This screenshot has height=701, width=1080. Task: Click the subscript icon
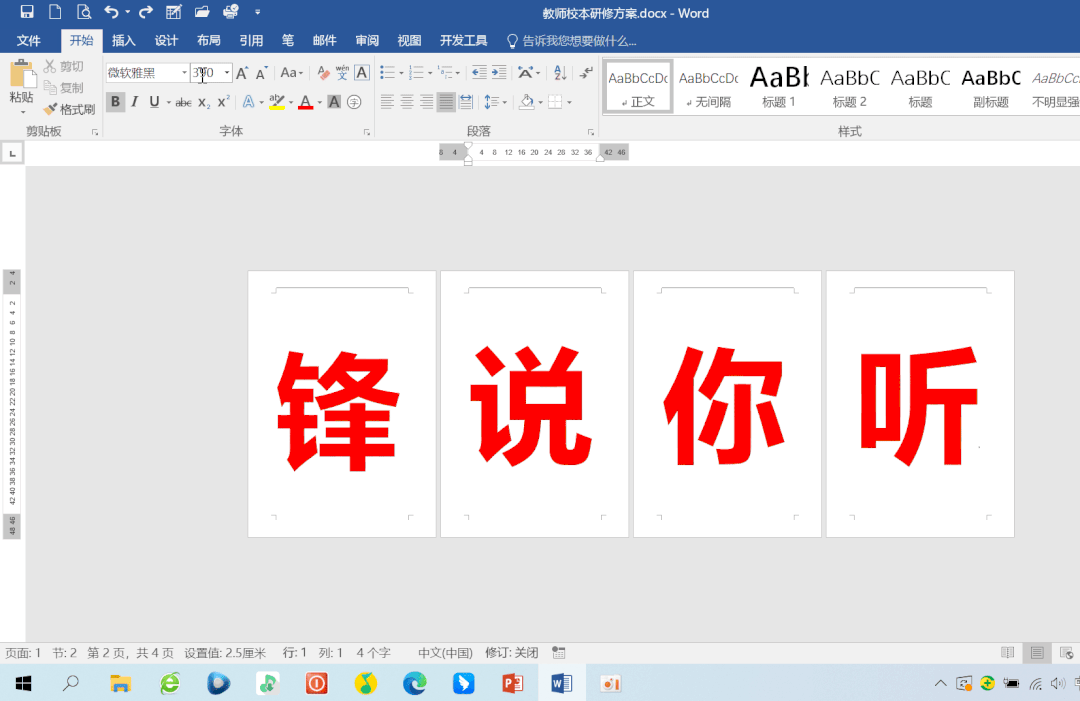coord(203,102)
